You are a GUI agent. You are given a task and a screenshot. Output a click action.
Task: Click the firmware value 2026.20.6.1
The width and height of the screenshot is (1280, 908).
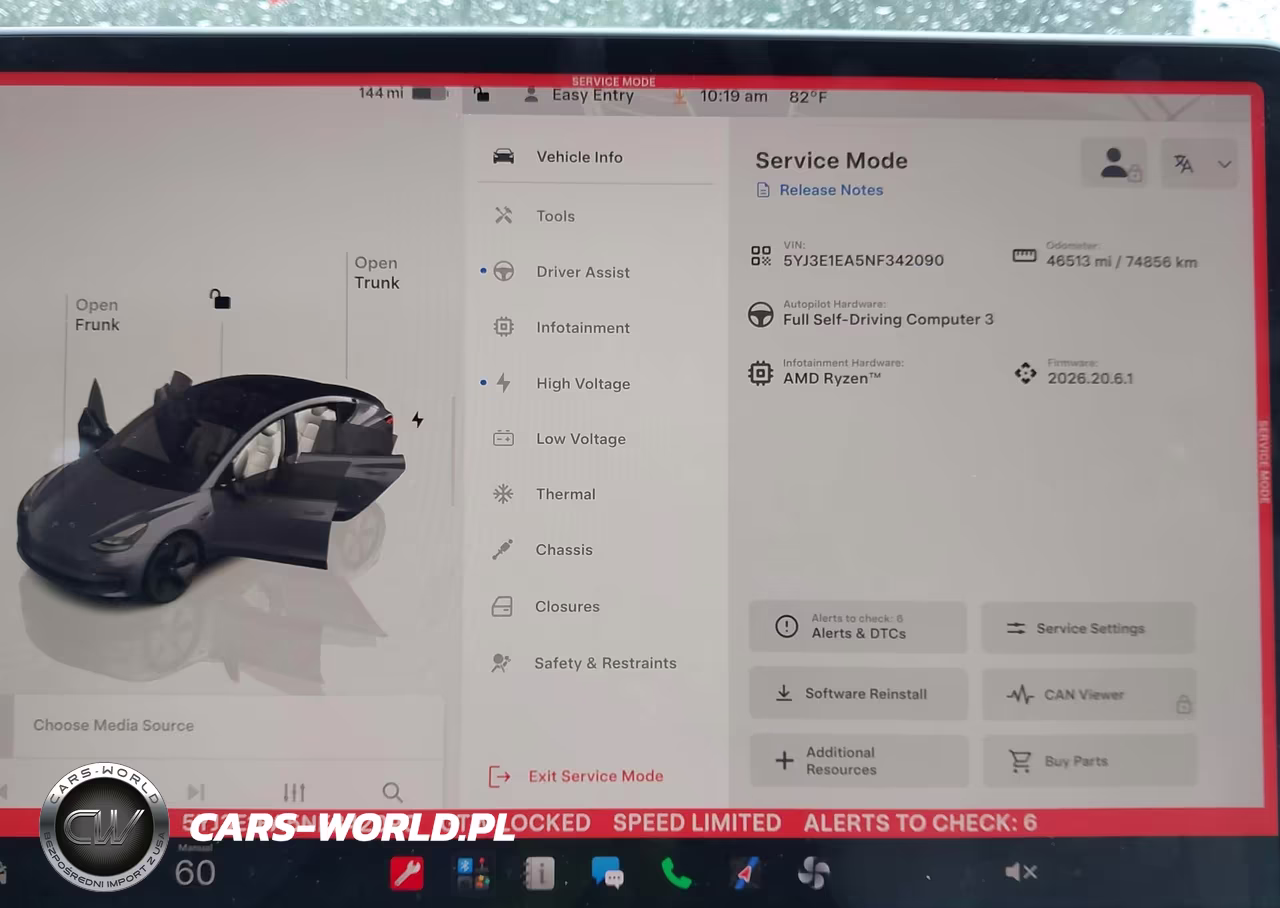[1090, 378]
